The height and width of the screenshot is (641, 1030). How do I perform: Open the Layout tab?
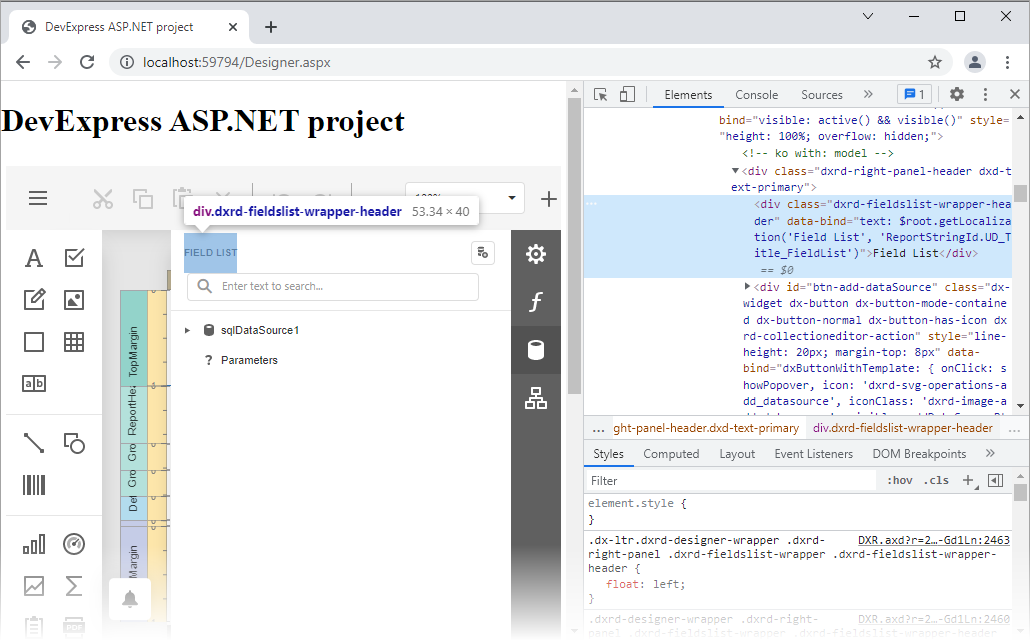coord(736,454)
